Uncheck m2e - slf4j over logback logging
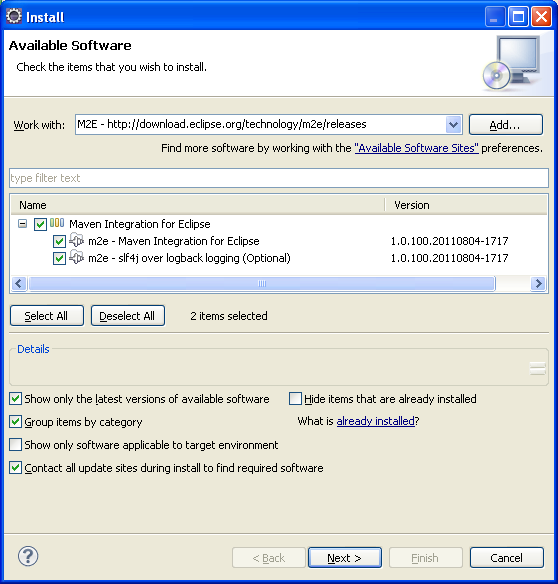Viewport: 558px width, 584px height. pyautogui.click(x=59, y=258)
